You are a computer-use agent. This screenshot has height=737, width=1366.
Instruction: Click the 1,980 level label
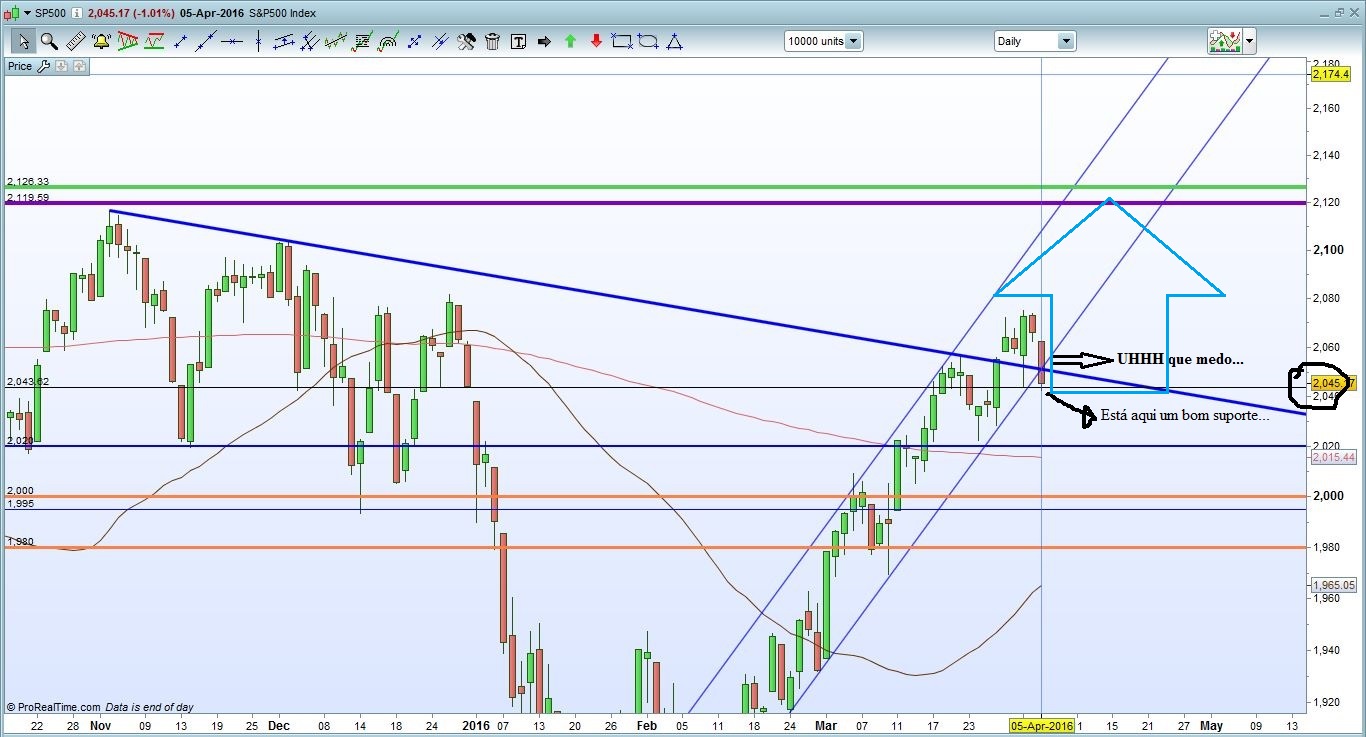click(20, 541)
